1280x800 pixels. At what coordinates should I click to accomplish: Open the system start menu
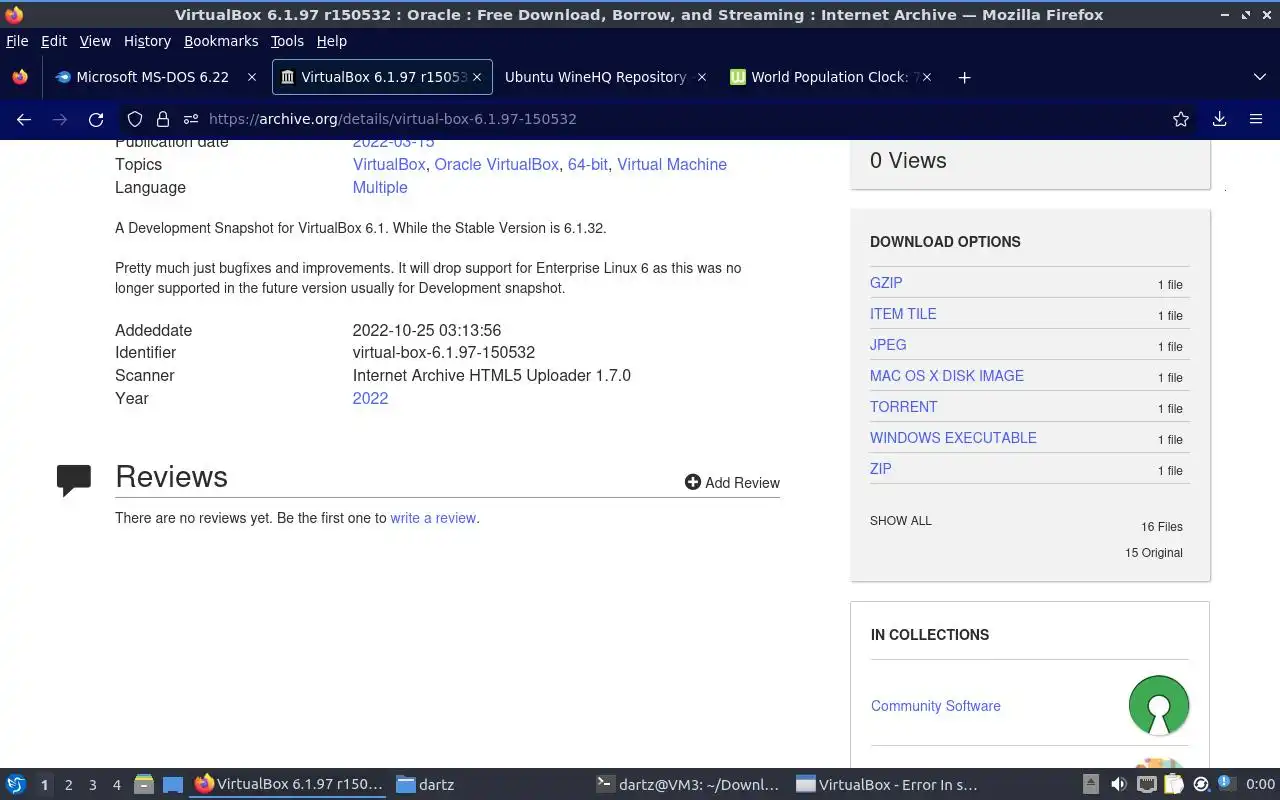(16, 785)
